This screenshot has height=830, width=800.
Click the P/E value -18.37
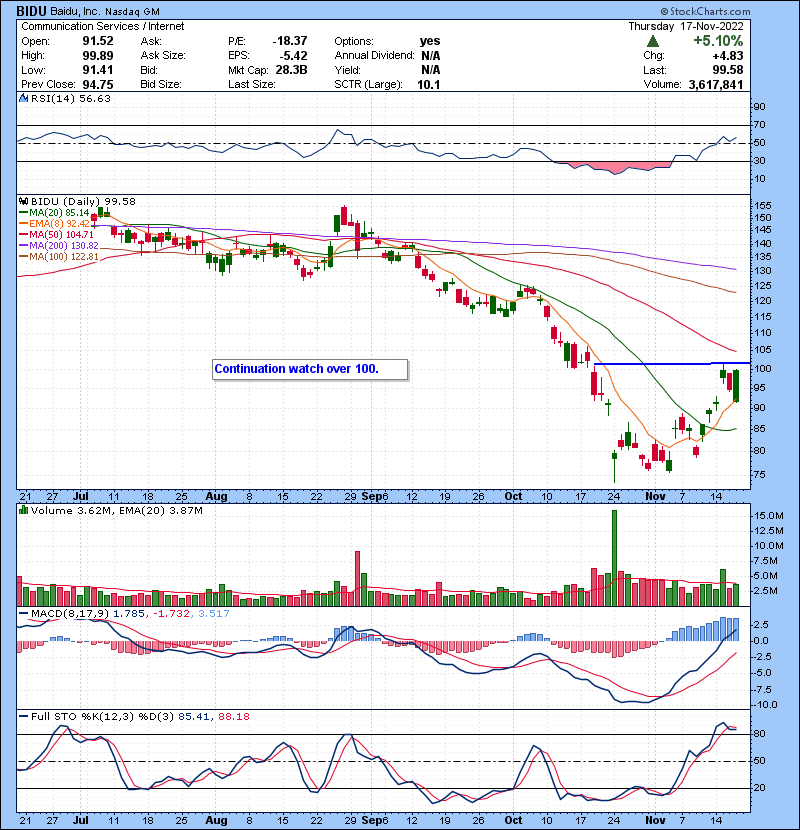(x=290, y=41)
